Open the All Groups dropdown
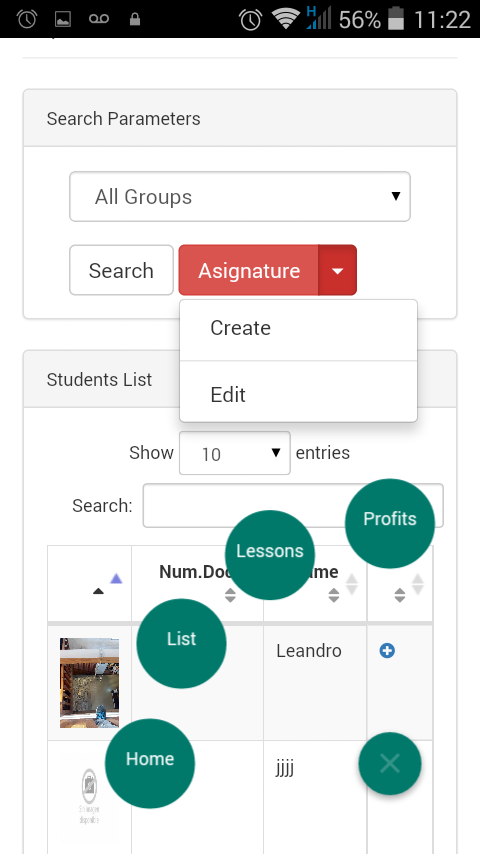This screenshot has height=854, width=480. pyautogui.click(x=240, y=197)
